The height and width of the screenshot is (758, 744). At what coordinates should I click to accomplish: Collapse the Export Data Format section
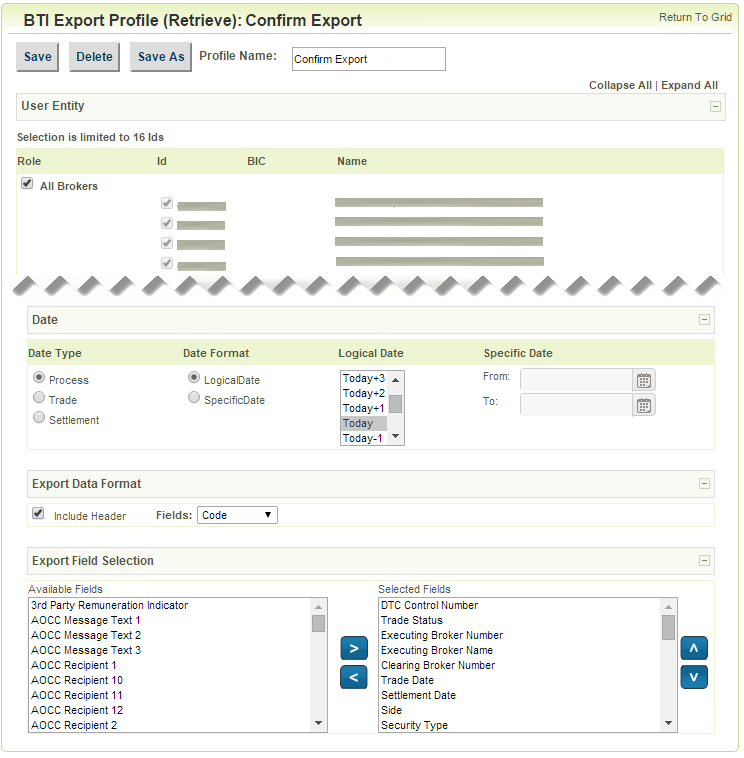point(704,484)
